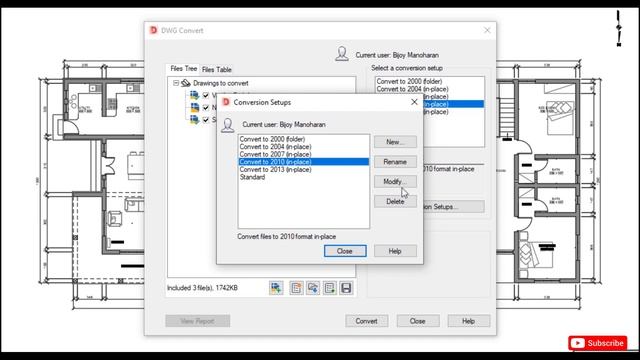Click Close button at bottom of DWG Convert

tap(418, 321)
